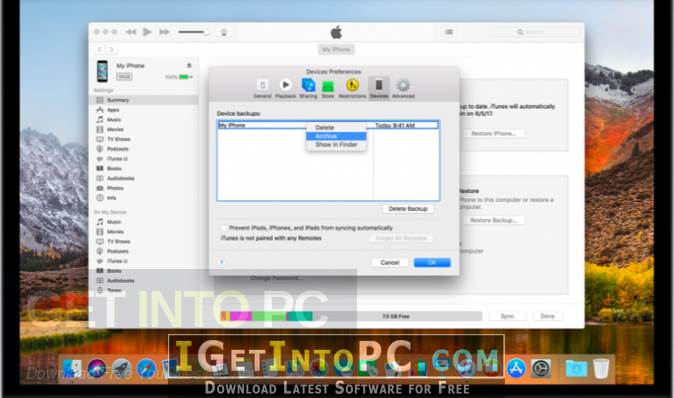Open Safari from the Dock

pos(147,369)
